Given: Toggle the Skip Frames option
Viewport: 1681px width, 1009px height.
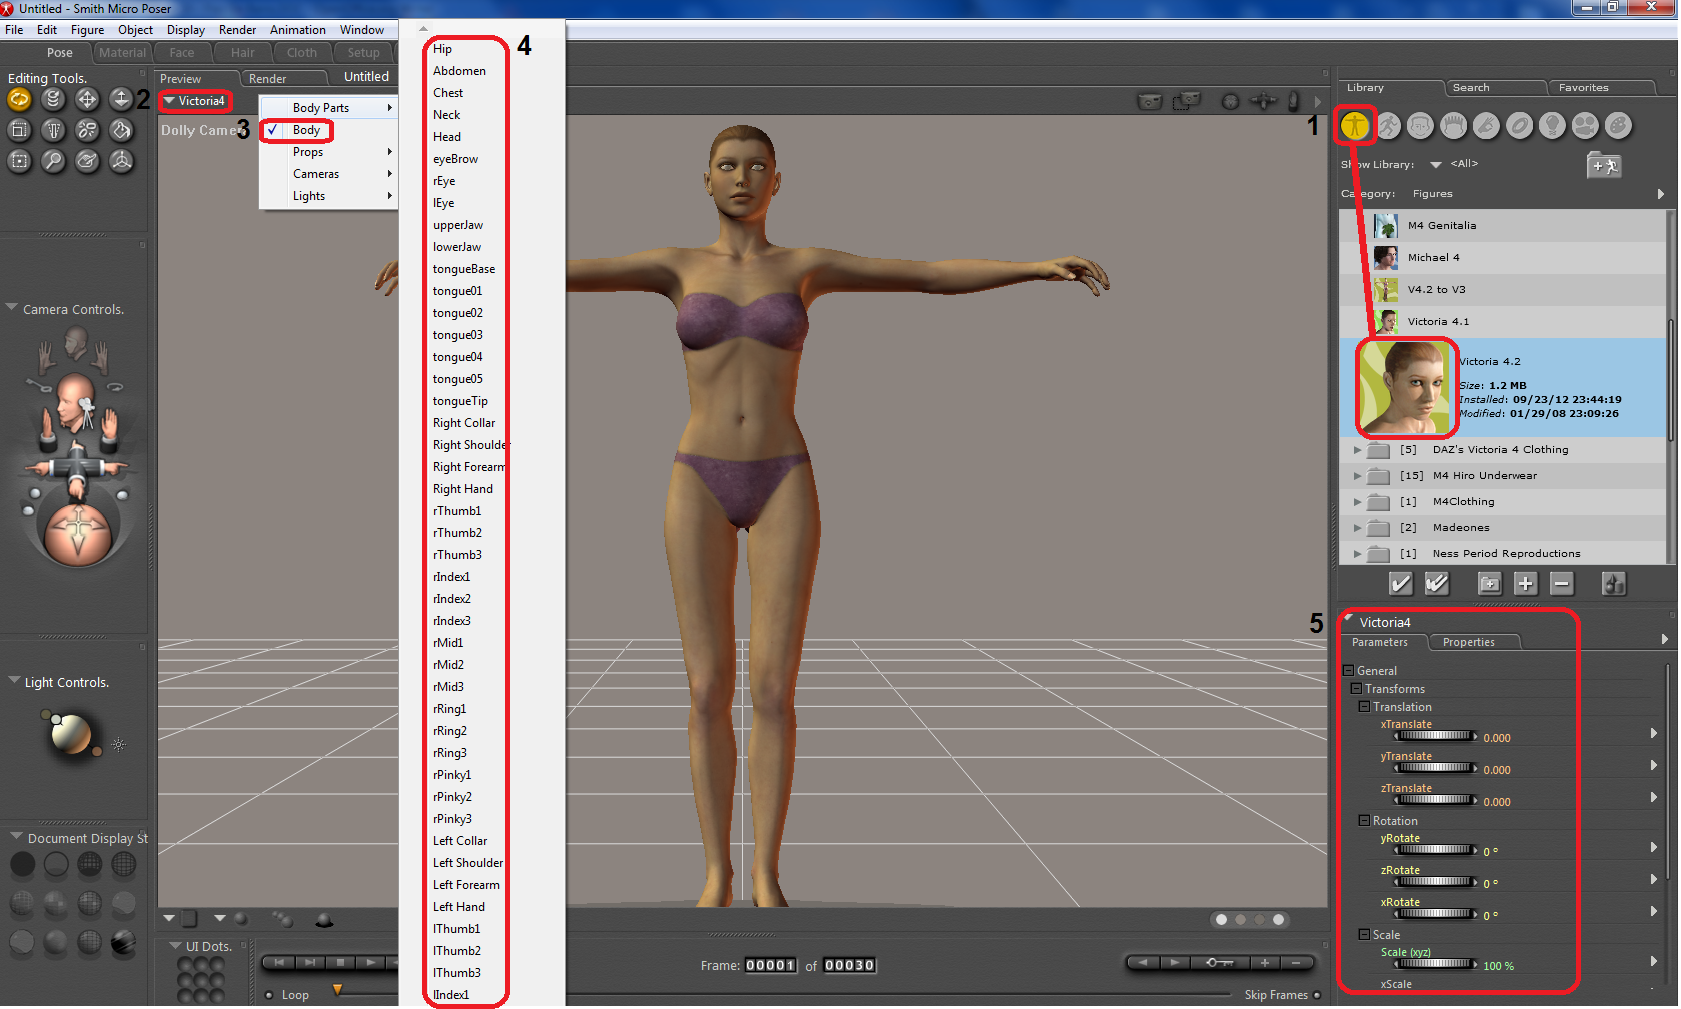Looking at the screenshot, I should 1317,995.
